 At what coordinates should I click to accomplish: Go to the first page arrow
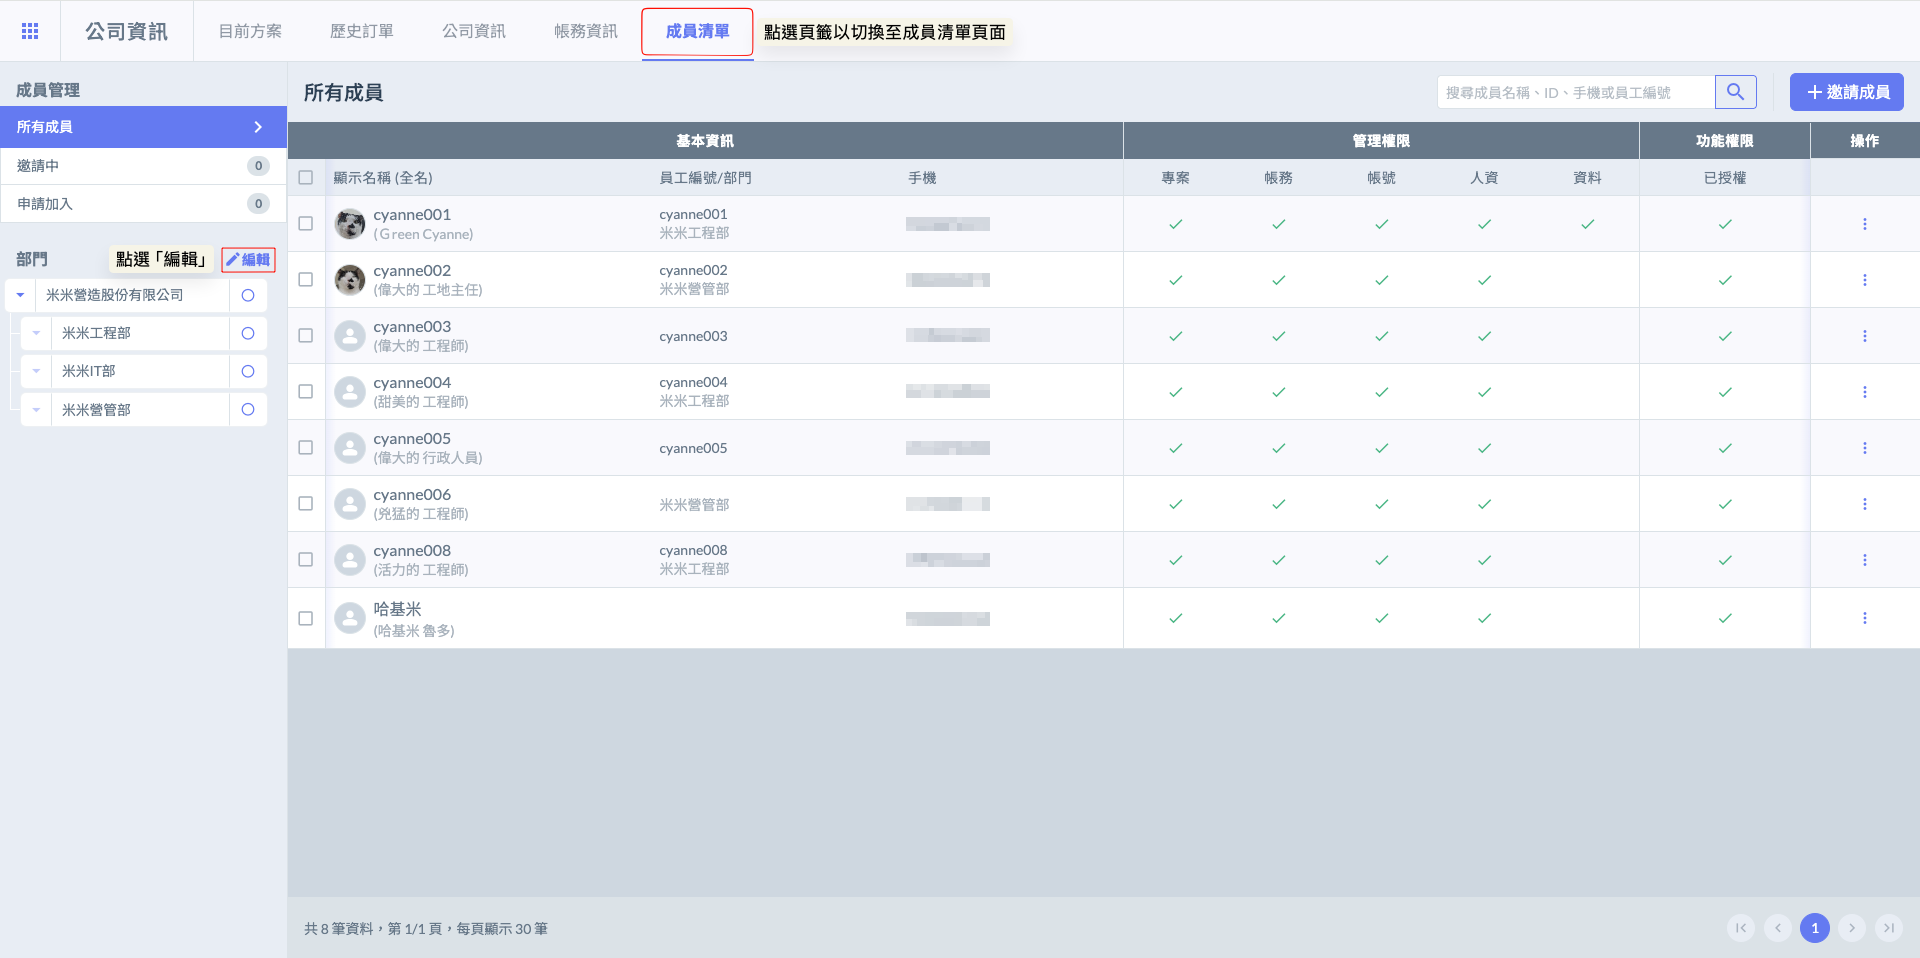[x=1741, y=928]
